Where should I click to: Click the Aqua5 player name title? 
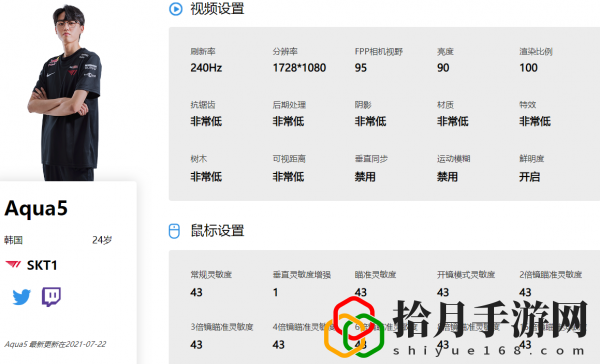(36, 209)
